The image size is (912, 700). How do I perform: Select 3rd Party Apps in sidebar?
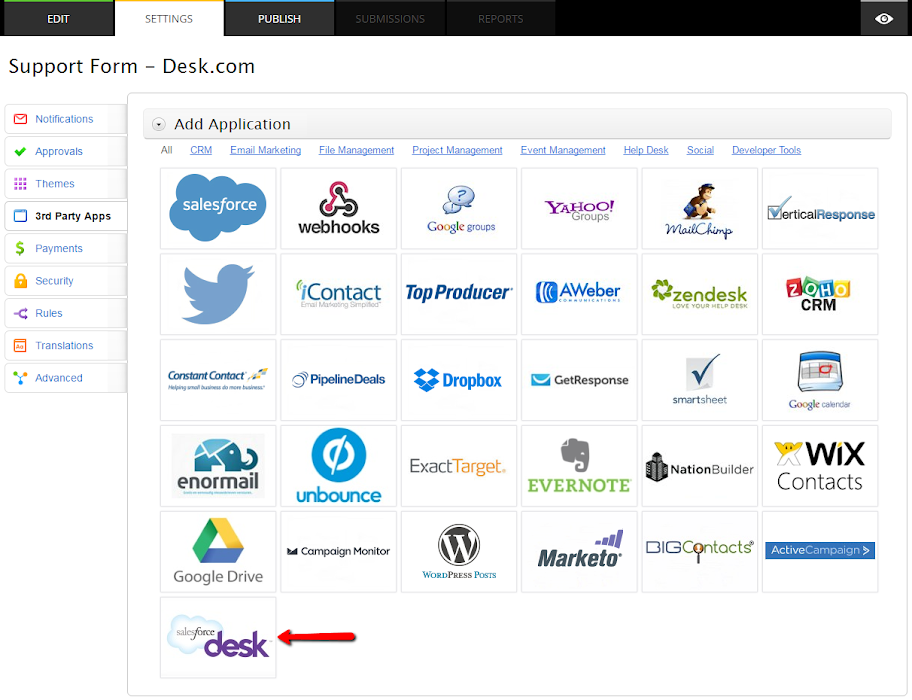tap(66, 216)
